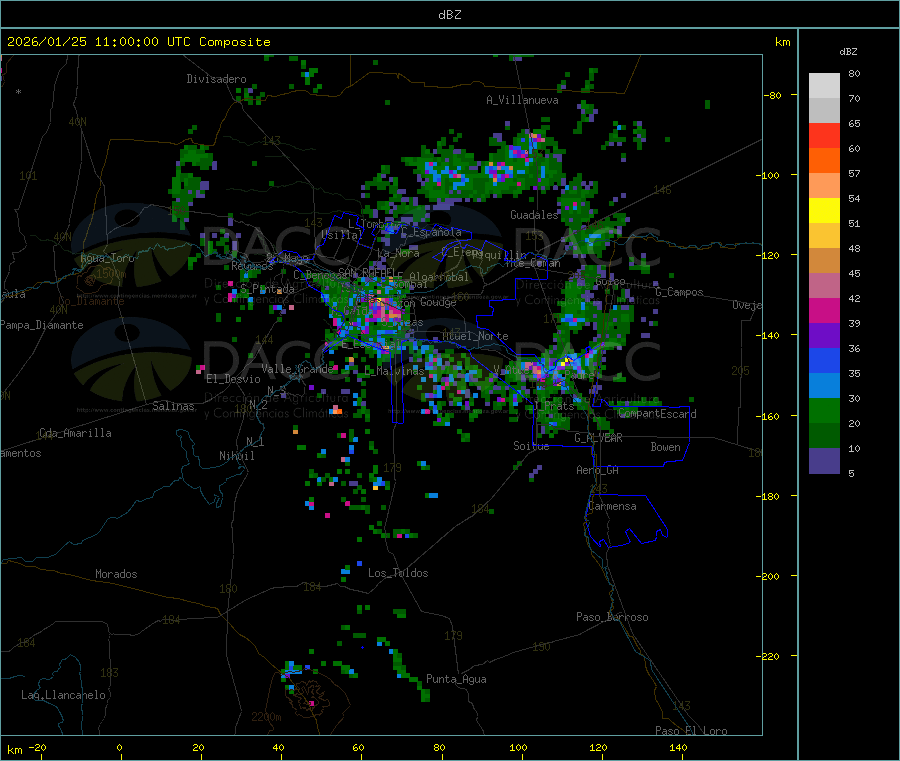
Task: Click the Aero_GA label
Action: coord(598,470)
